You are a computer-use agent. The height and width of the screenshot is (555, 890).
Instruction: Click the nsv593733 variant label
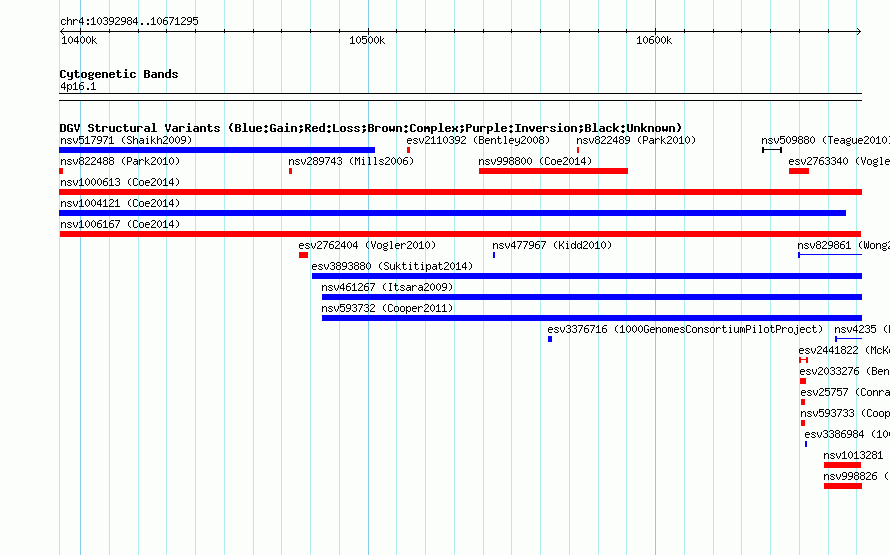pos(845,413)
